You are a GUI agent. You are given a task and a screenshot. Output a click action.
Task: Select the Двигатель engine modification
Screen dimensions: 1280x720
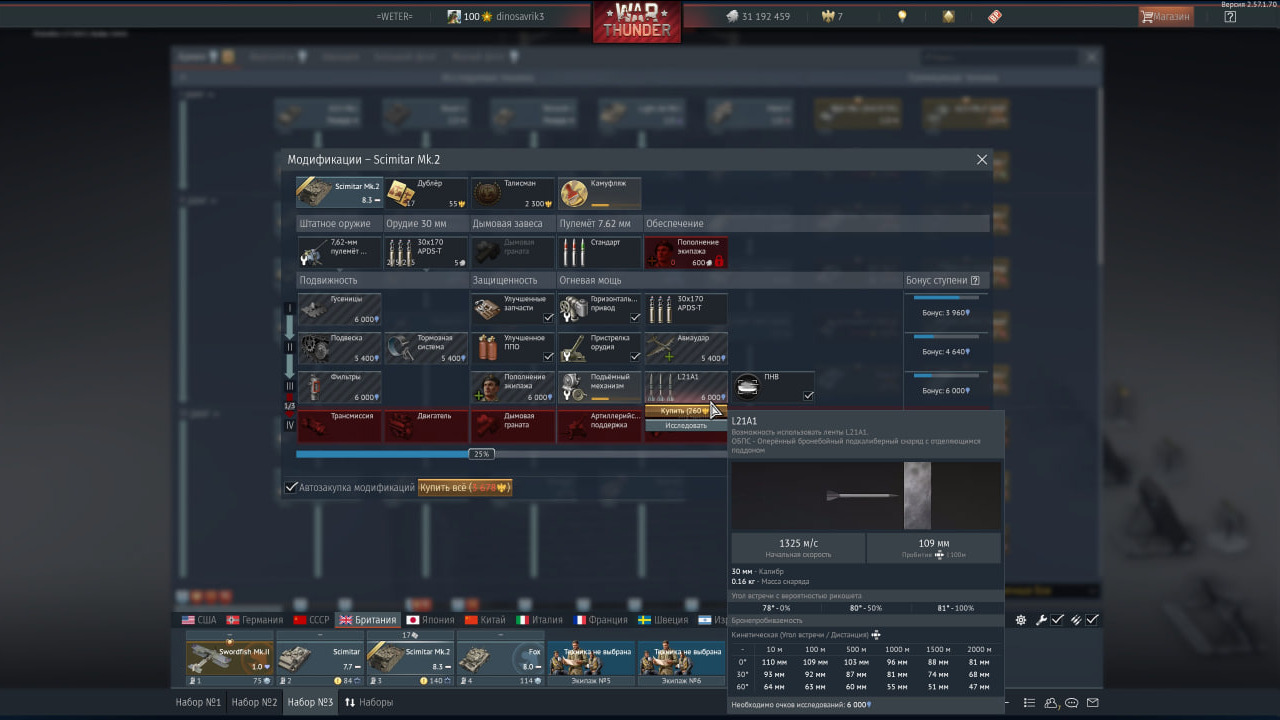click(426, 426)
